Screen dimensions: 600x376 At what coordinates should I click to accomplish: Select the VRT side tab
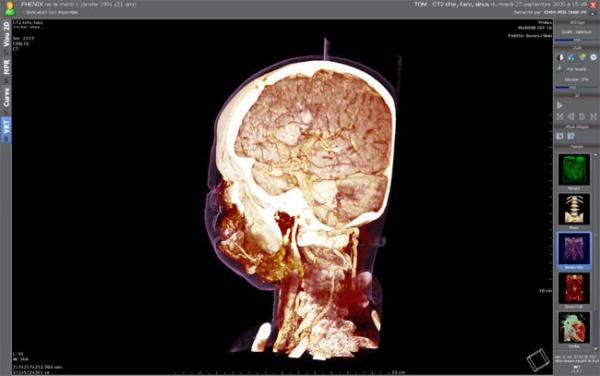tap(6, 130)
